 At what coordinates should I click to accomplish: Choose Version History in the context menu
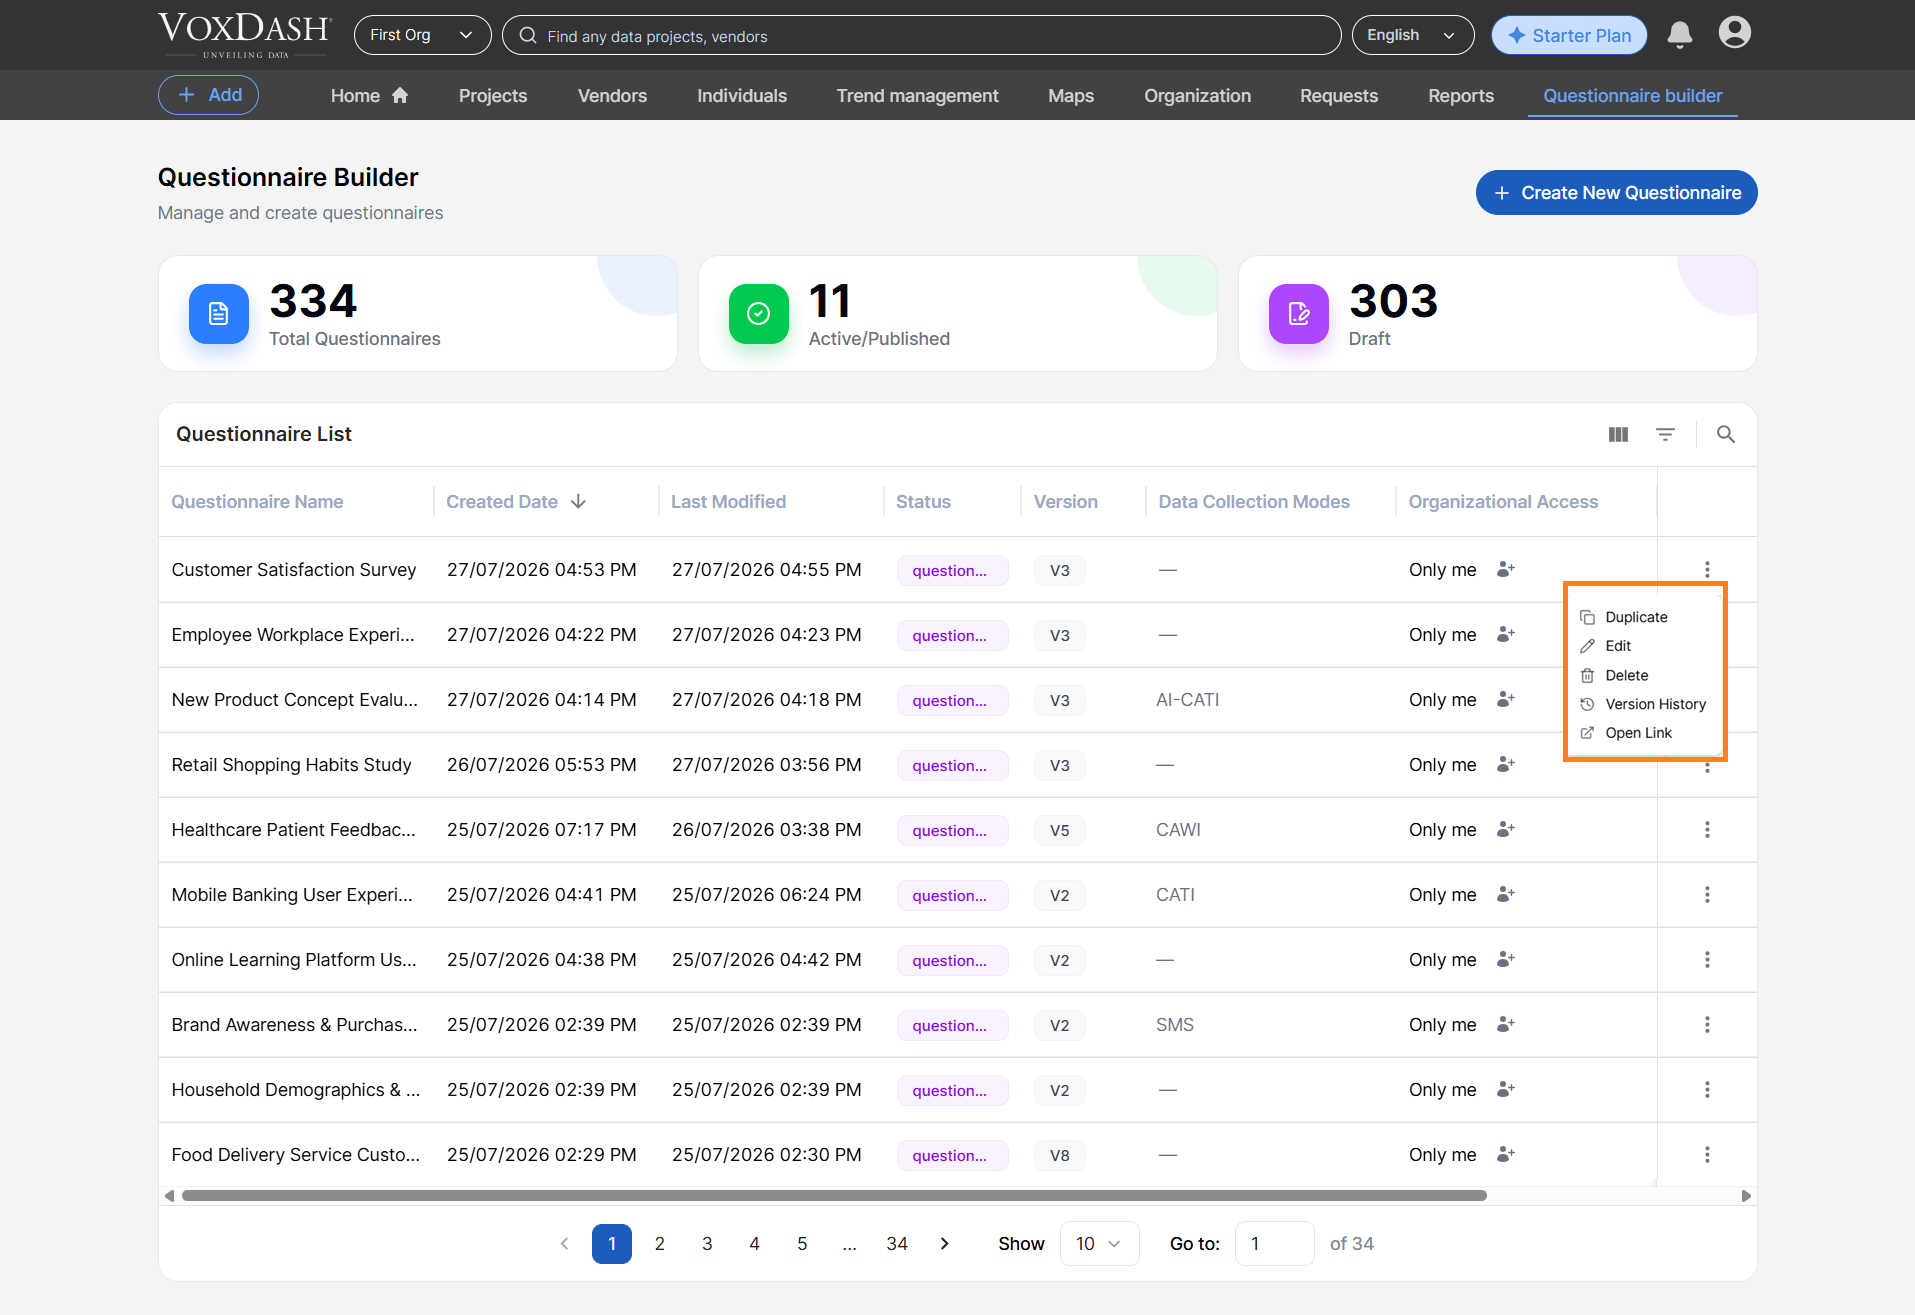[x=1656, y=704]
